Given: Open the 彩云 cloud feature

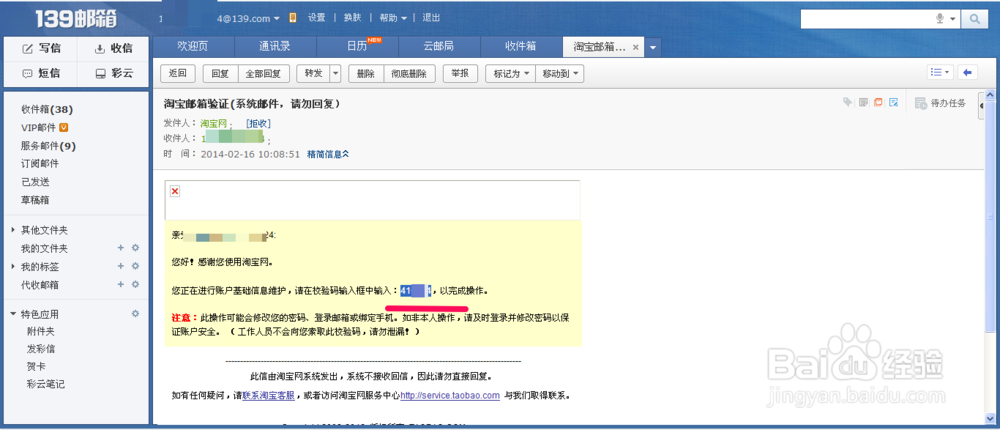Looking at the screenshot, I should coord(113,73).
